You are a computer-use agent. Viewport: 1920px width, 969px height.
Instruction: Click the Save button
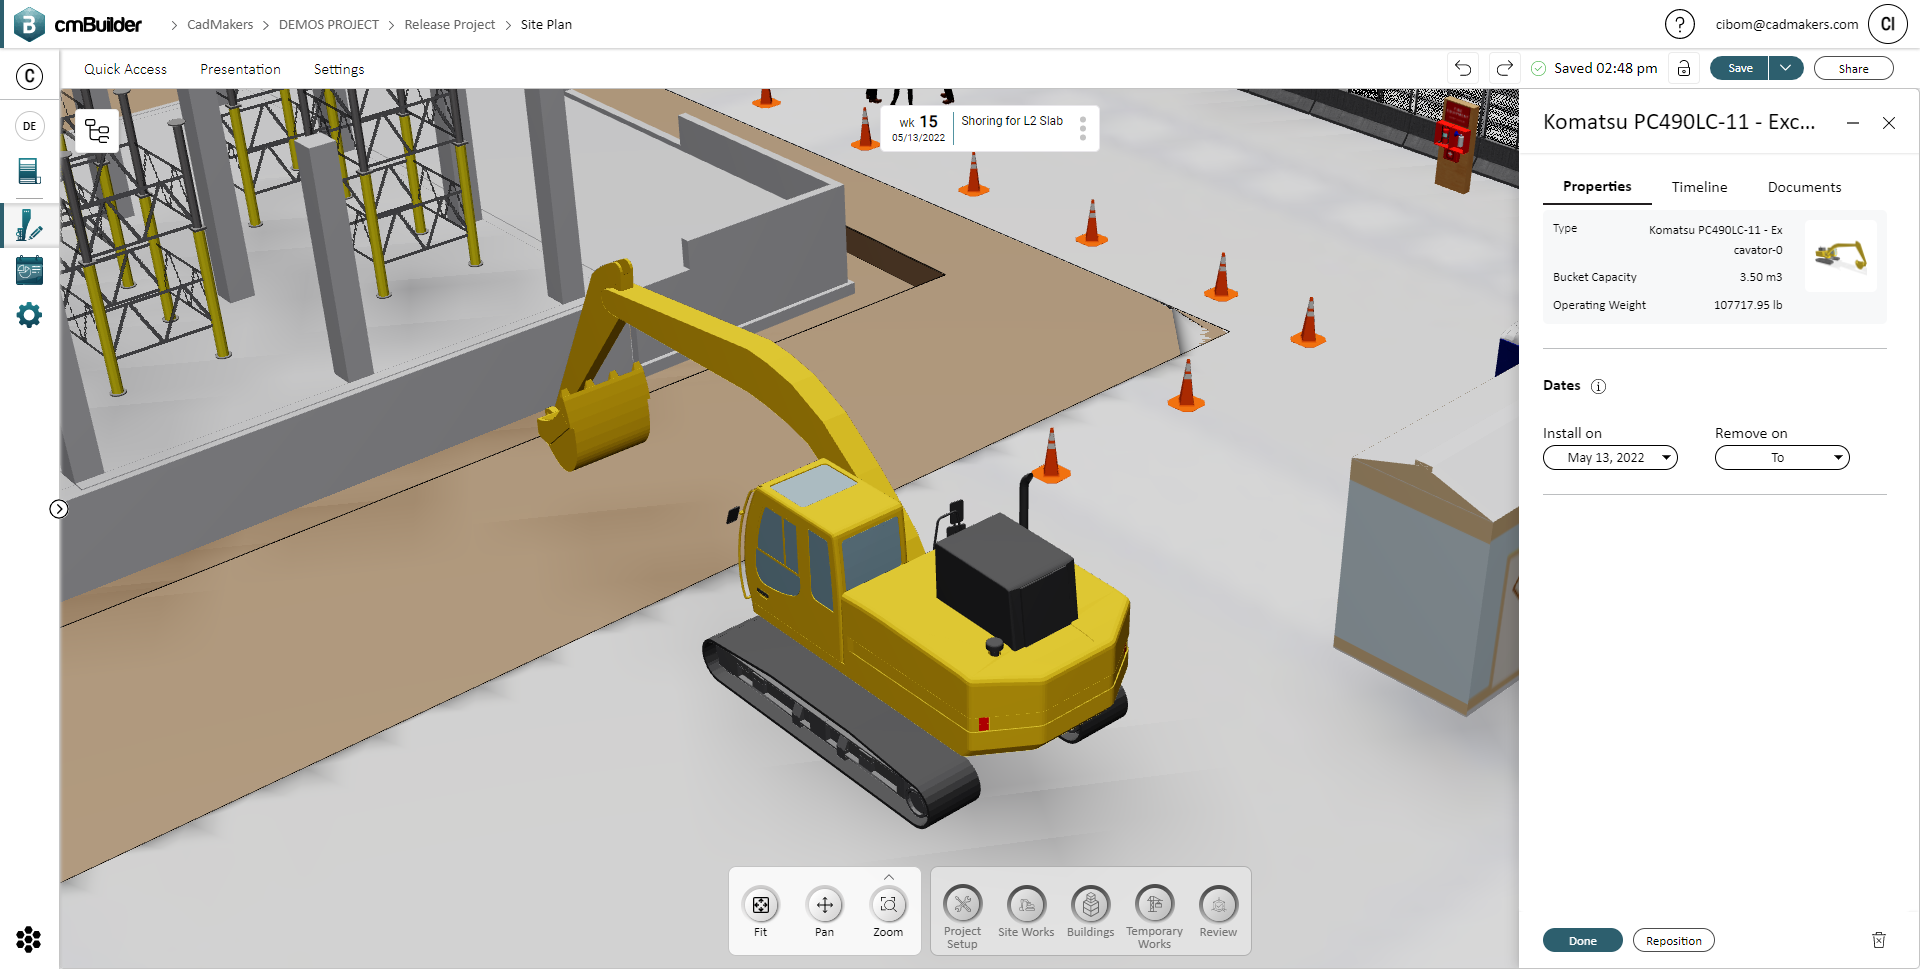pyautogui.click(x=1740, y=68)
